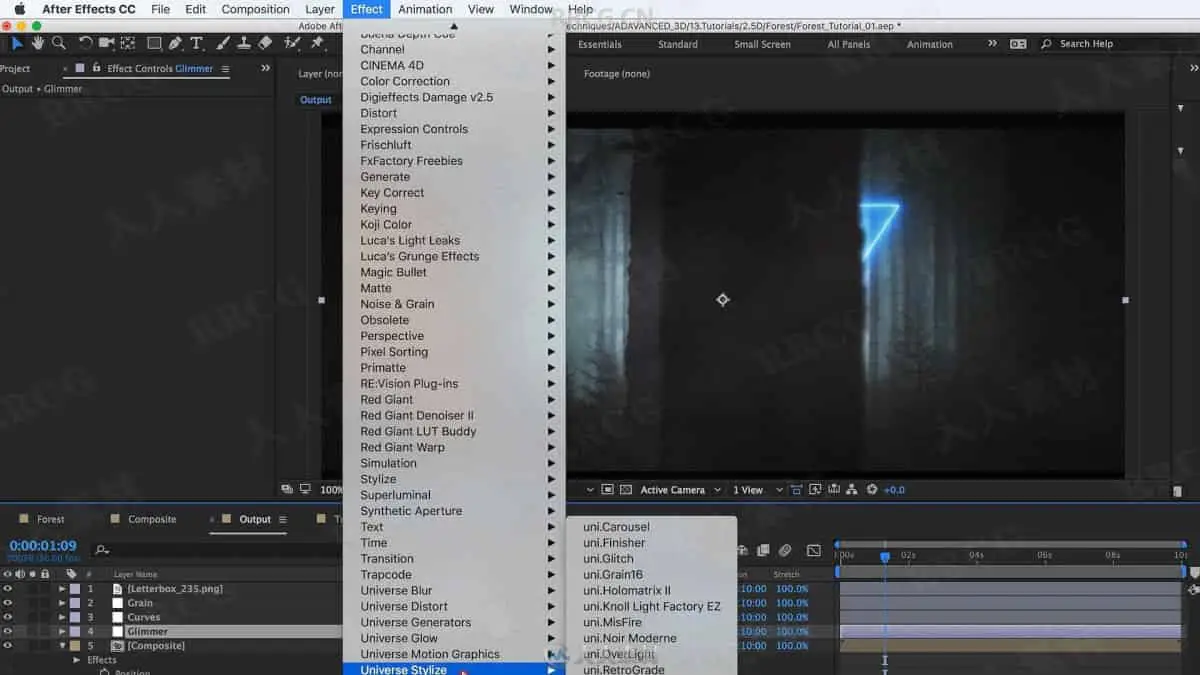The image size is (1200, 675).
Task: Open the Trapcode effect submenu
Action: 454,575
